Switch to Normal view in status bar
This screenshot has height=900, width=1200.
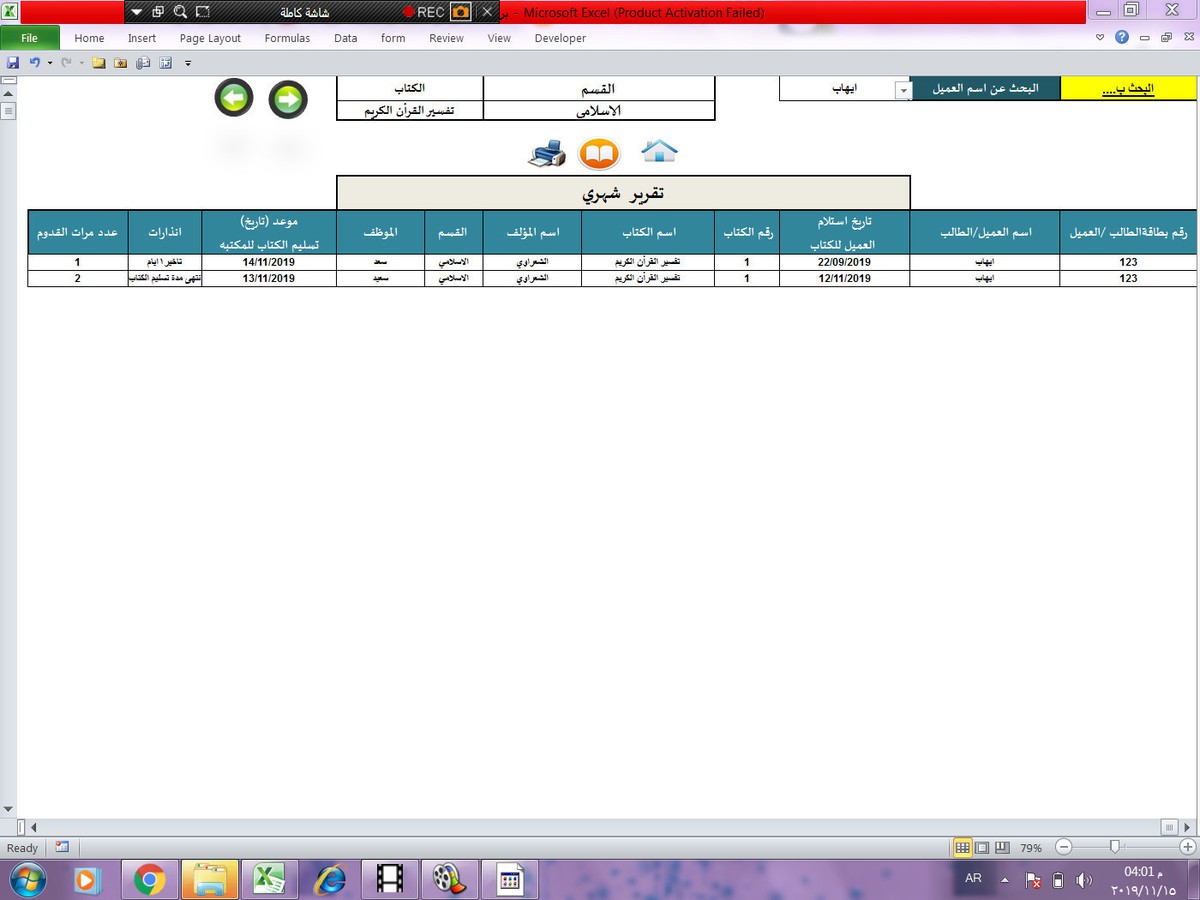coord(962,847)
